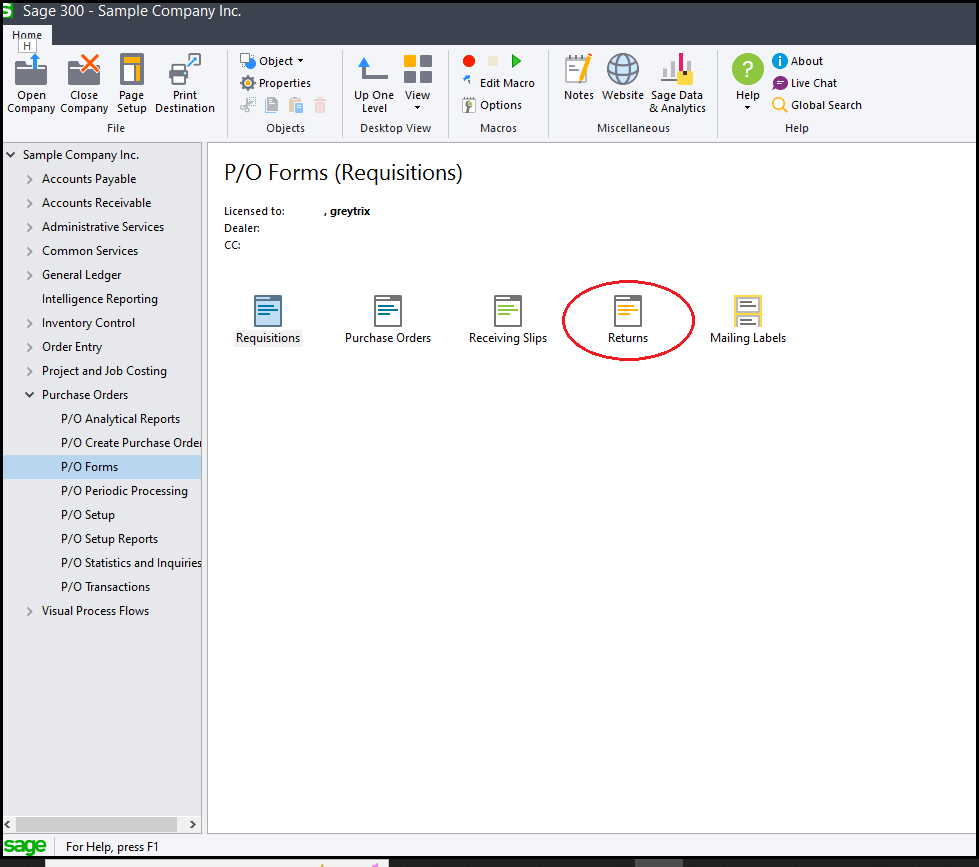Open Global Search
The image size is (979, 867).
pos(817,105)
